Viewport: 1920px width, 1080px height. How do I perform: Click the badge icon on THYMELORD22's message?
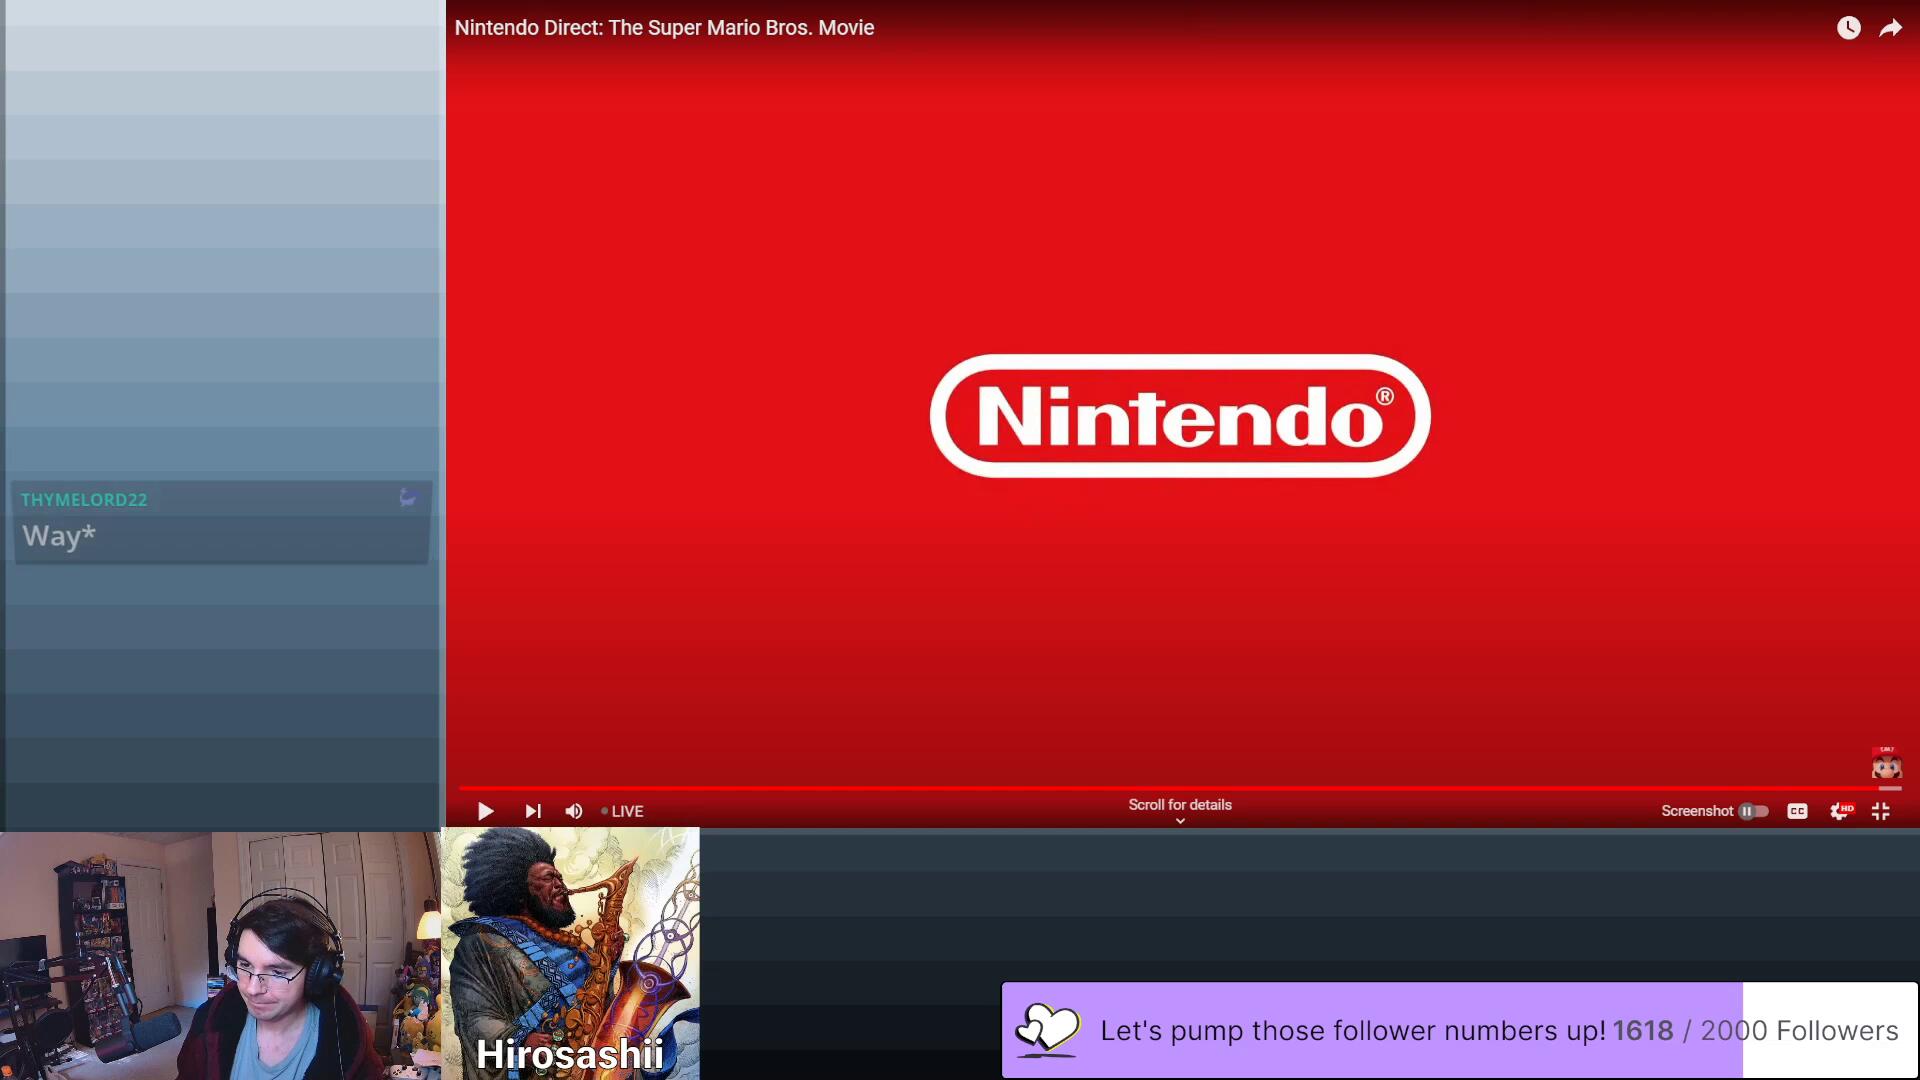point(408,497)
